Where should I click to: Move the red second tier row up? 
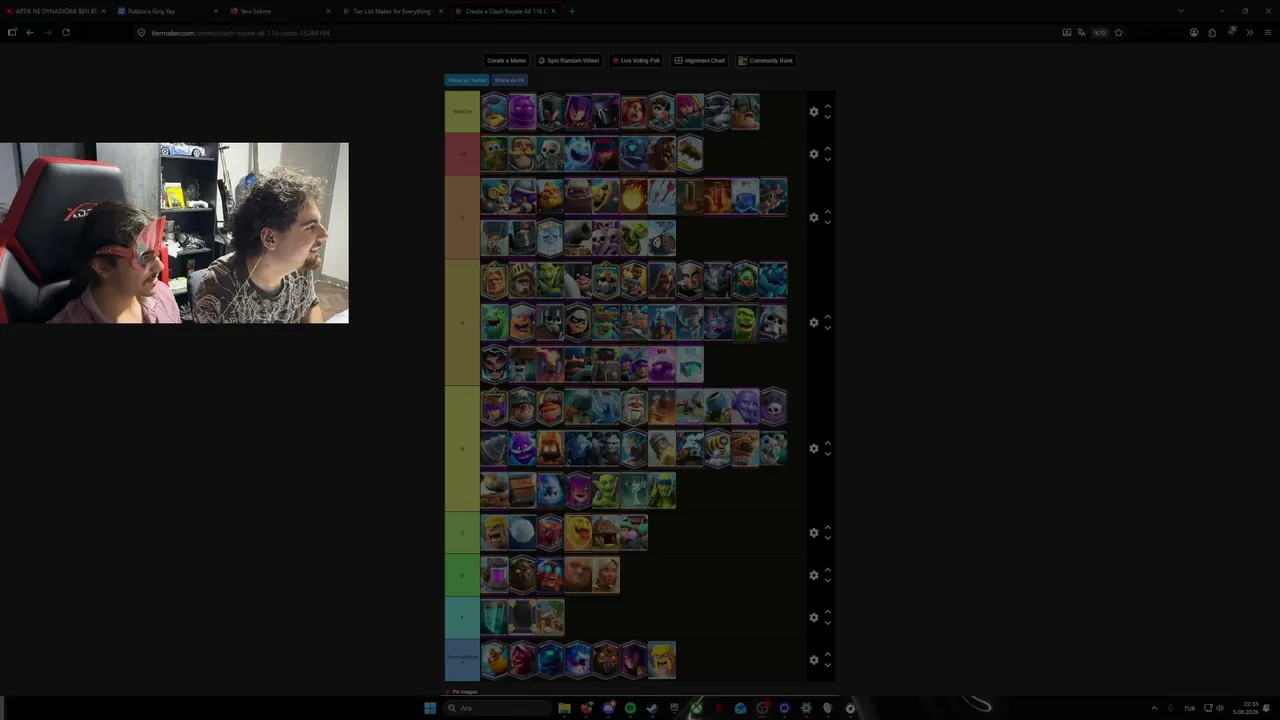click(x=827, y=148)
